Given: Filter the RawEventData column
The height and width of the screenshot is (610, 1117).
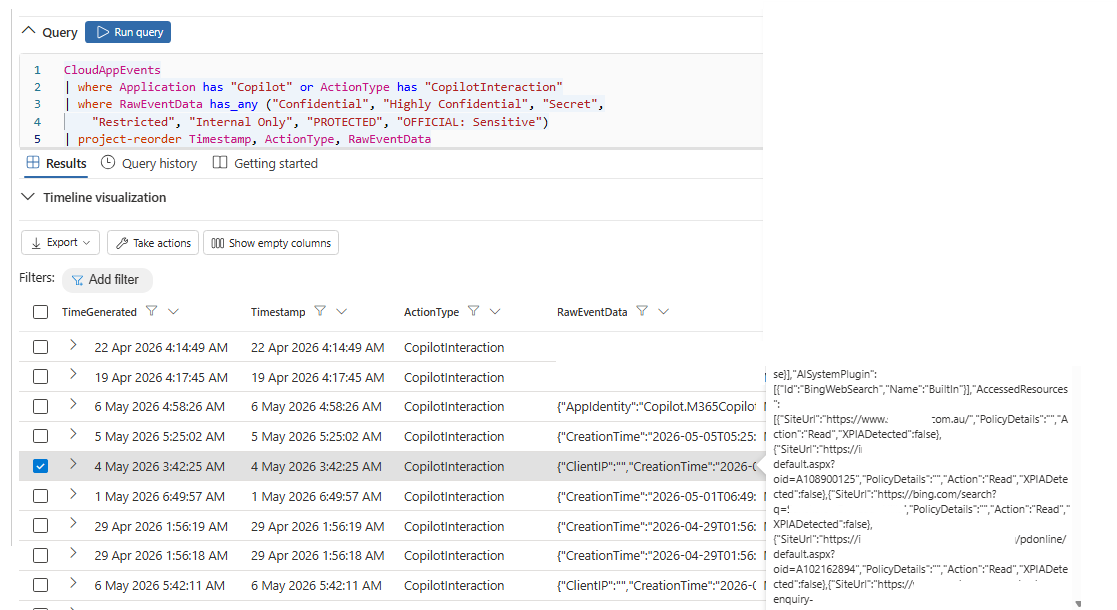Looking at the screenshot, I should coord(642,311).
